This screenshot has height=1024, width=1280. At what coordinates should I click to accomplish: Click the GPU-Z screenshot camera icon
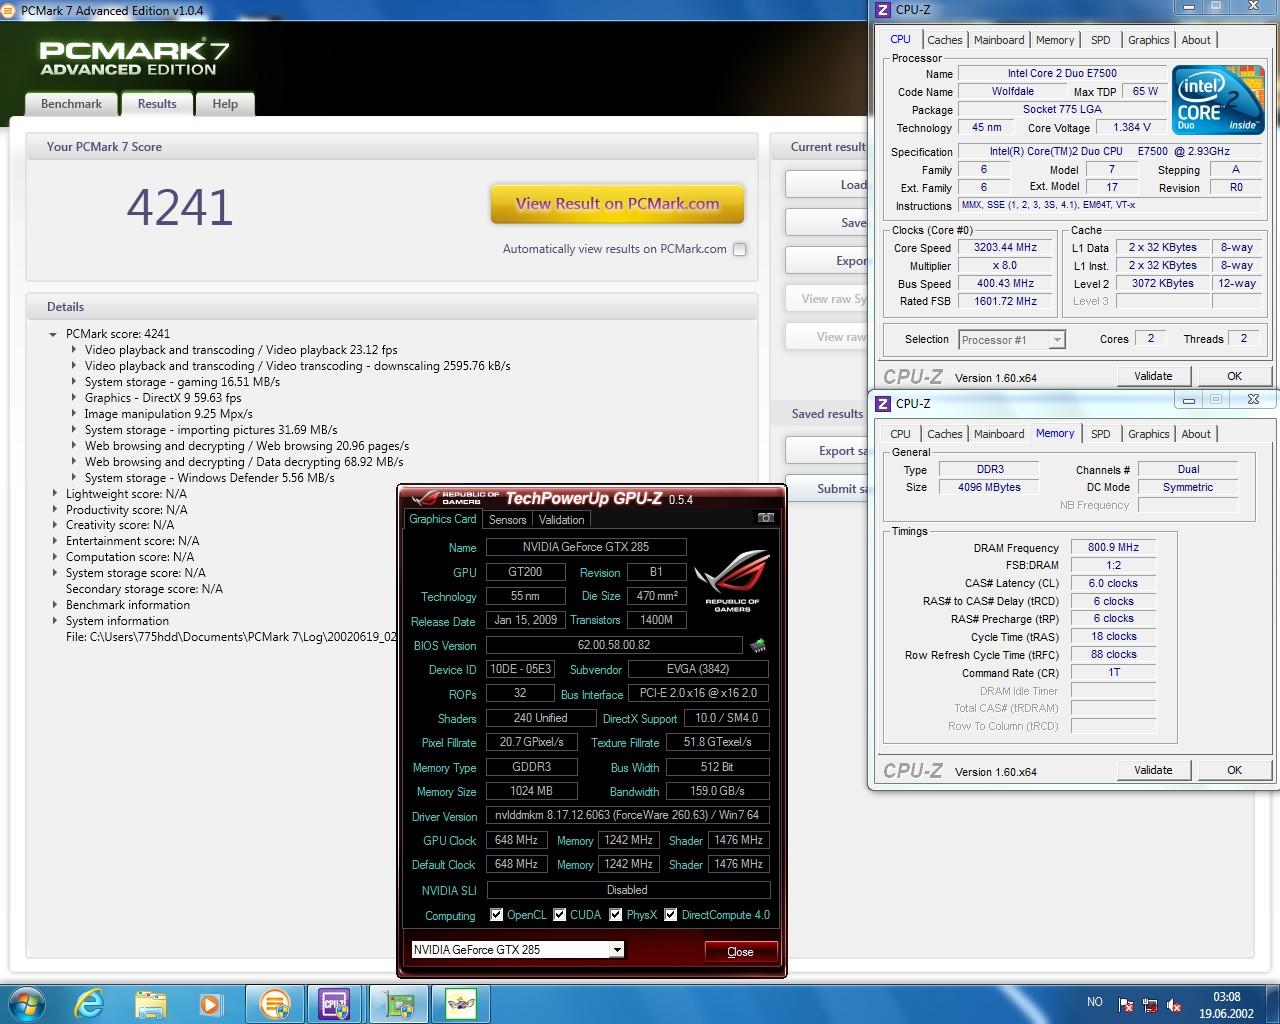point(765,518)
